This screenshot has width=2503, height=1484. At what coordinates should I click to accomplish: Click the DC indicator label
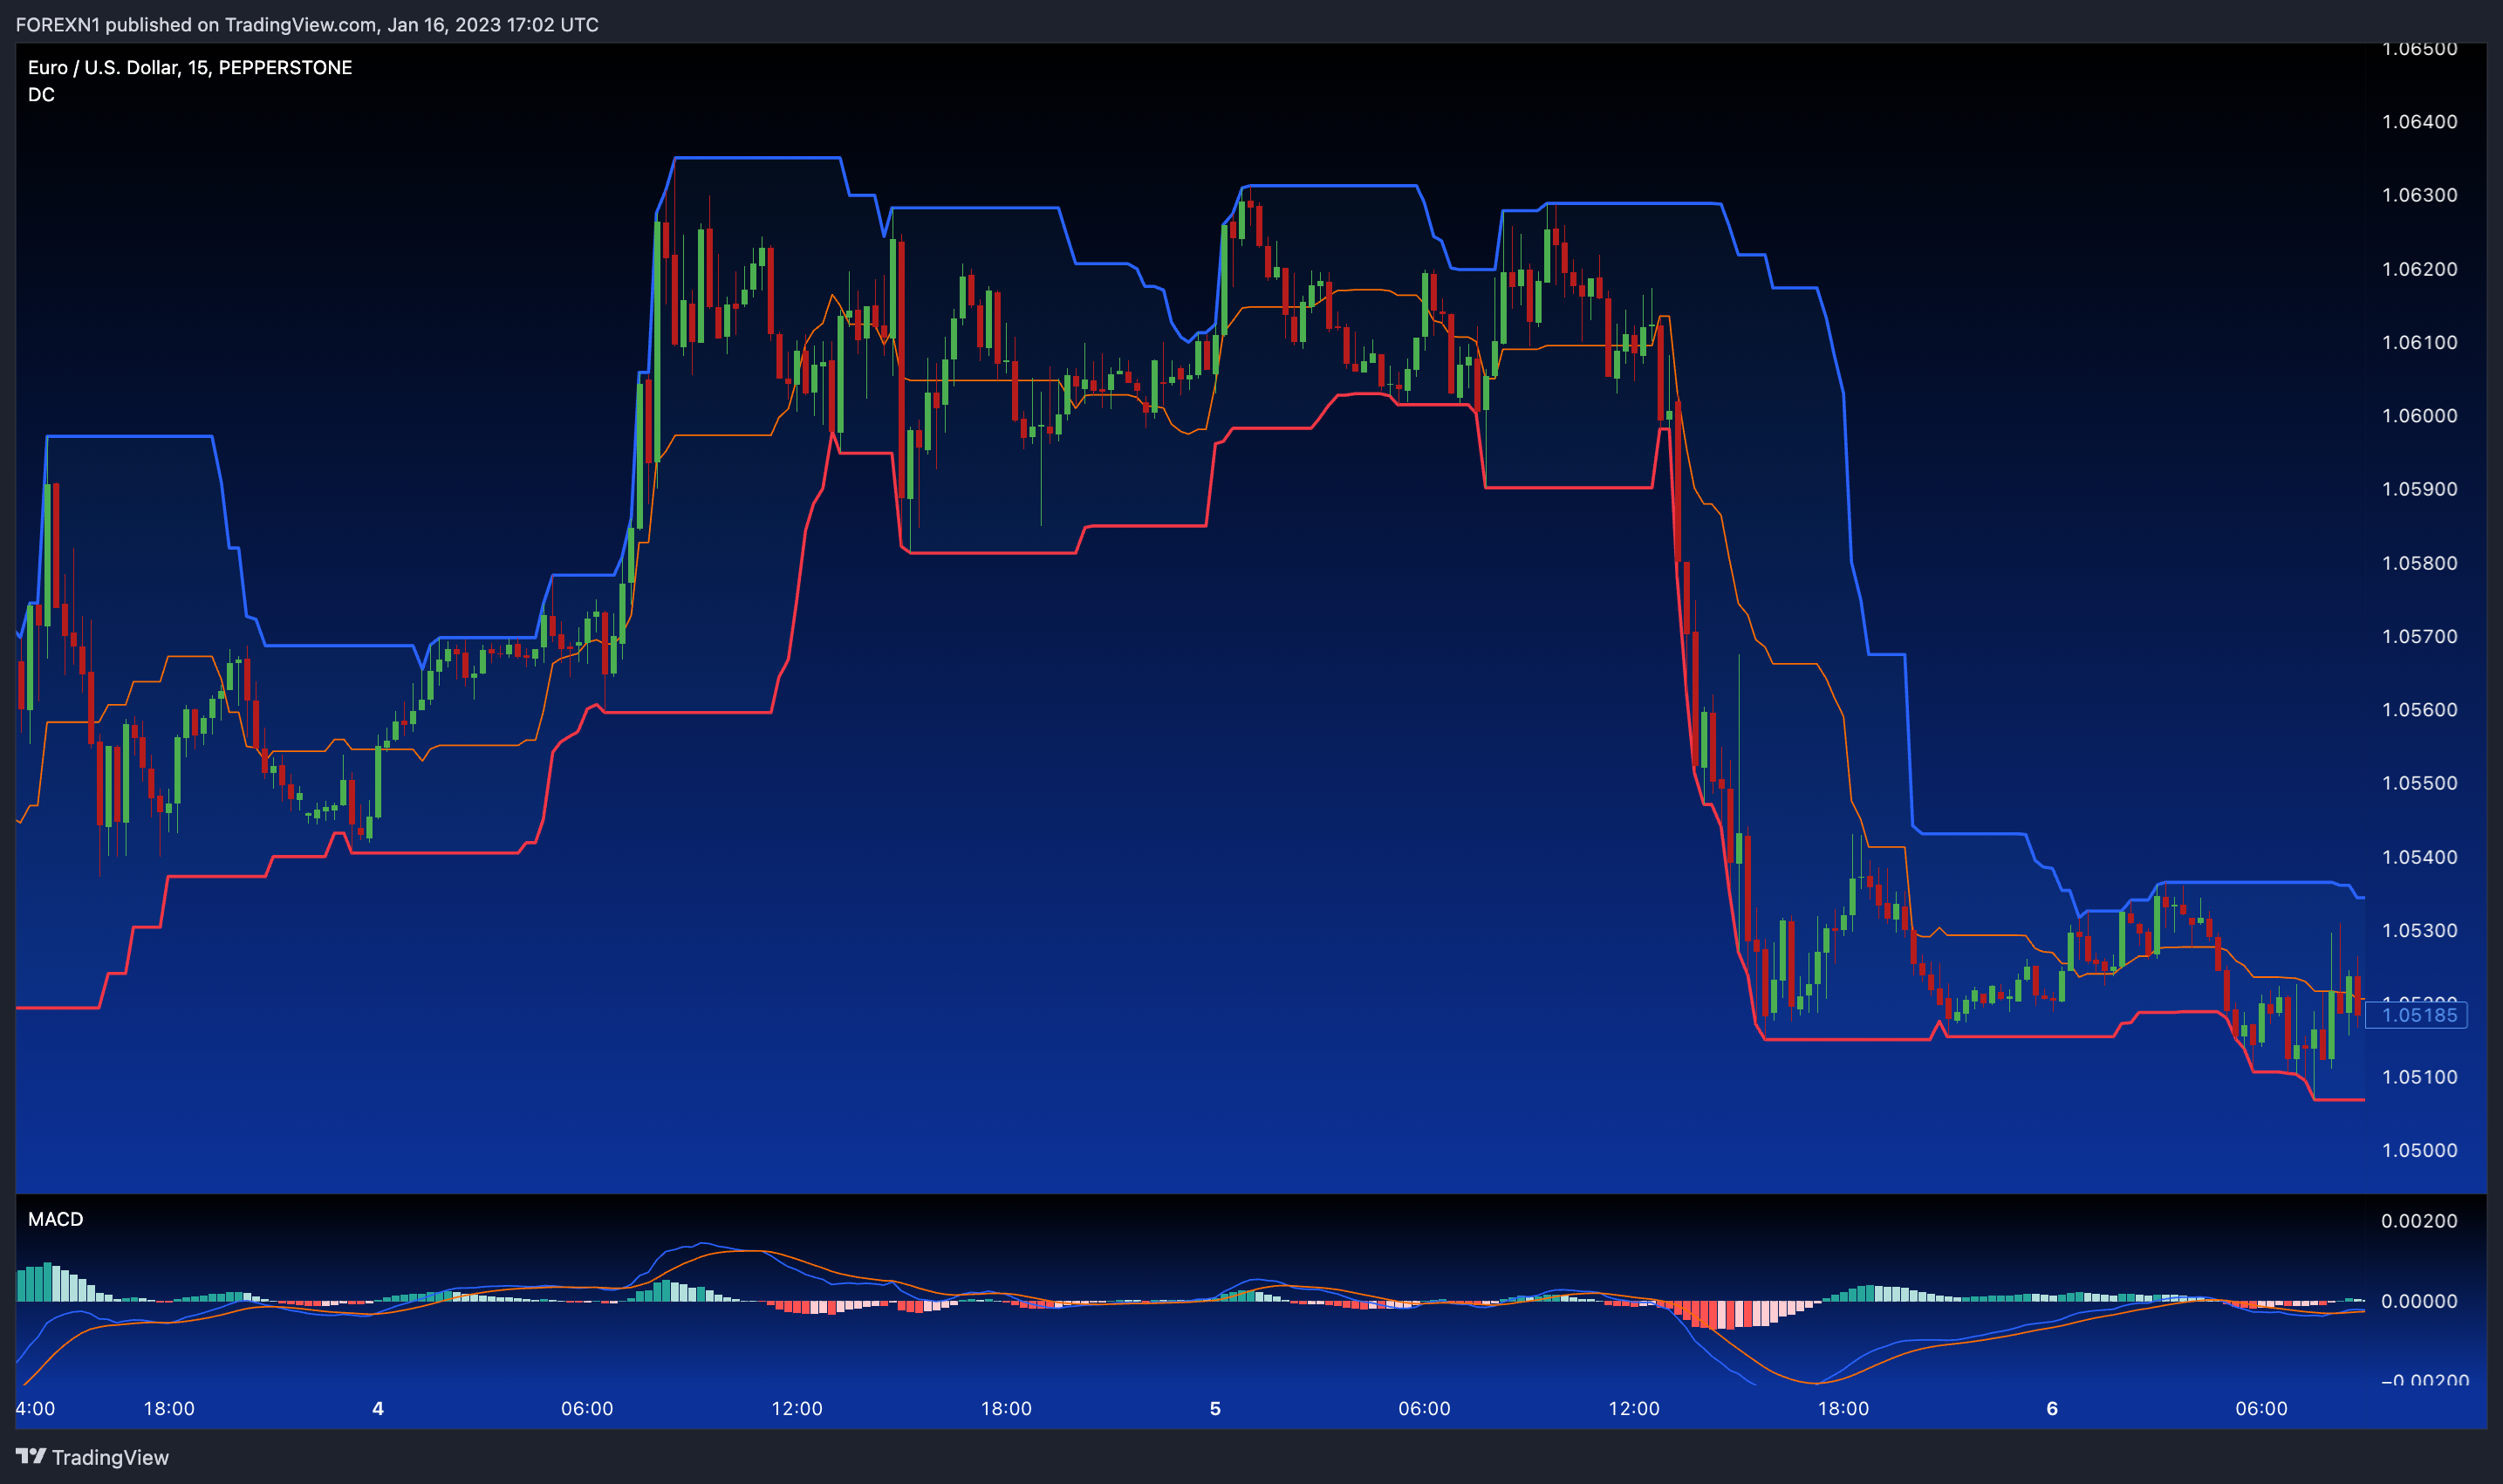click(41, 95)
